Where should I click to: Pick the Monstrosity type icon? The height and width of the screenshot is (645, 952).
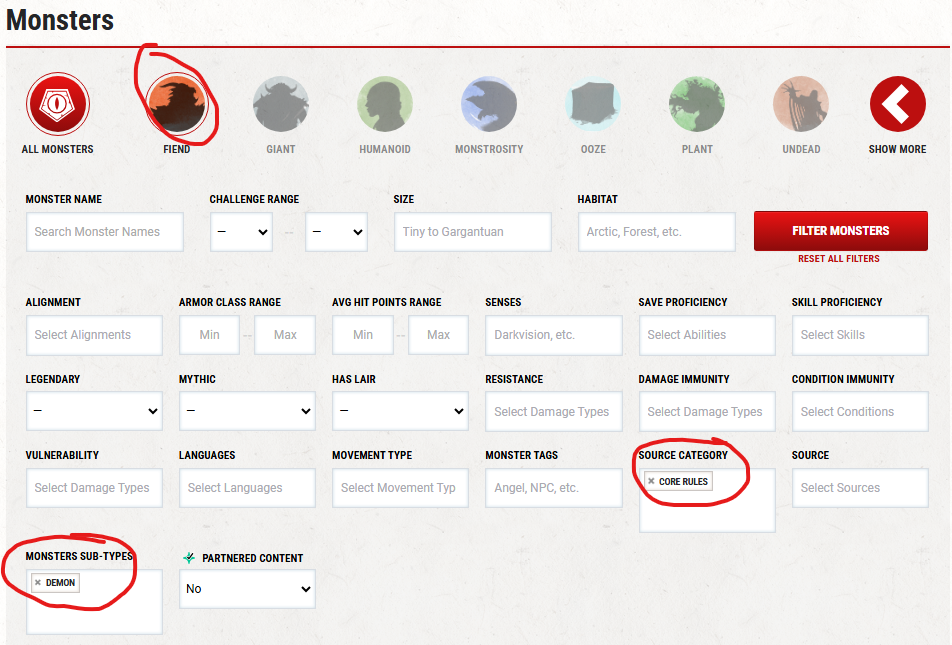489,105
